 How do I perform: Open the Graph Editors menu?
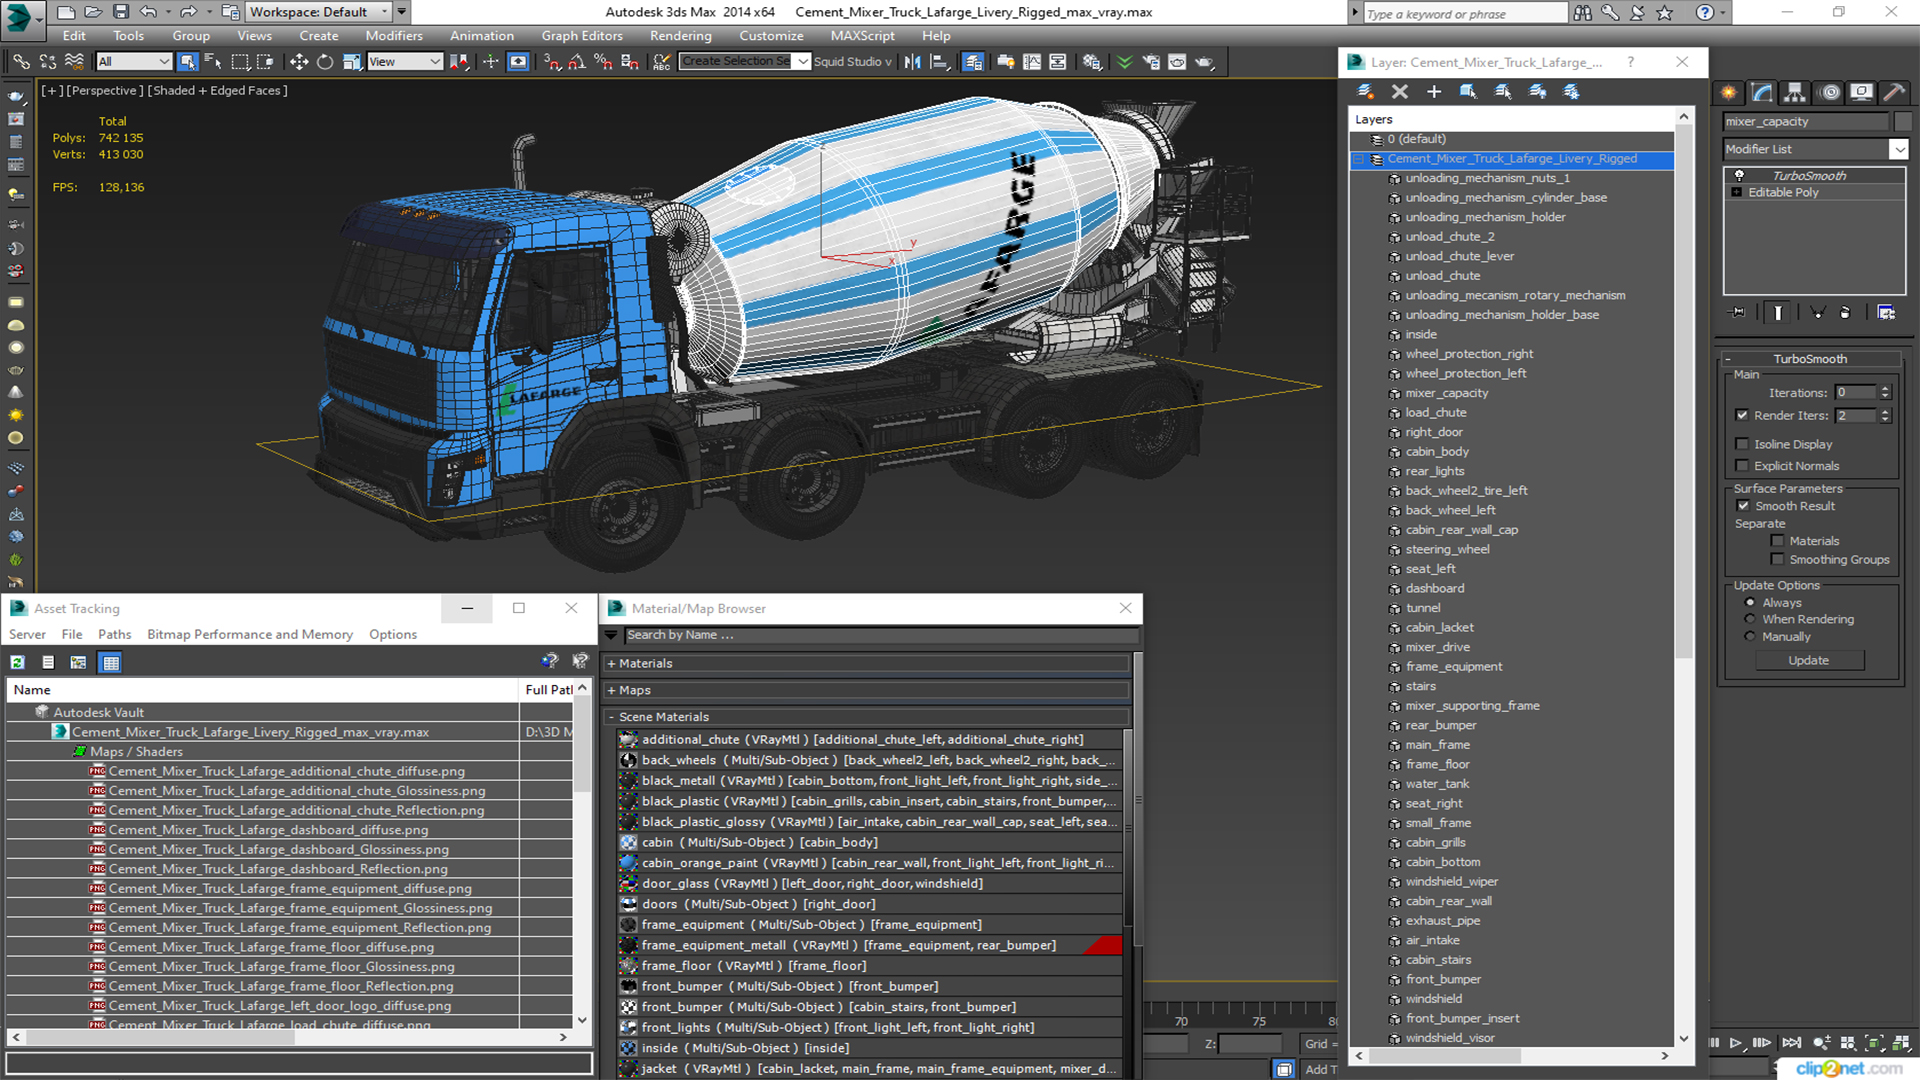tap(582, 35)
